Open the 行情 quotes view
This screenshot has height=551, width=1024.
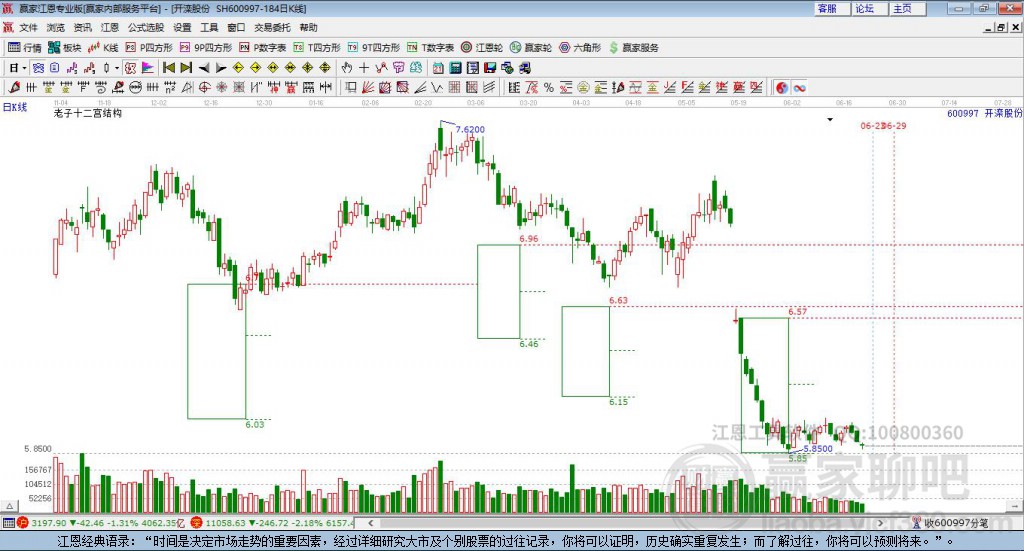(x=24, y=48)
